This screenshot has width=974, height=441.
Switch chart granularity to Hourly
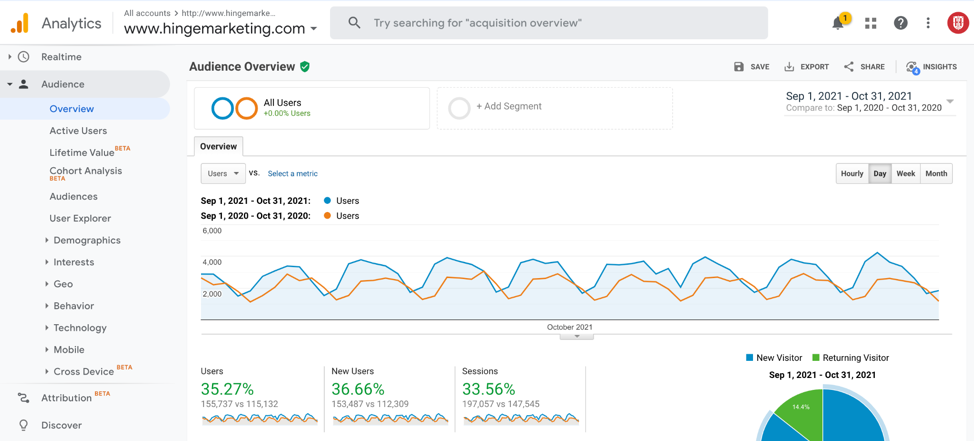(x=852, y=174)
